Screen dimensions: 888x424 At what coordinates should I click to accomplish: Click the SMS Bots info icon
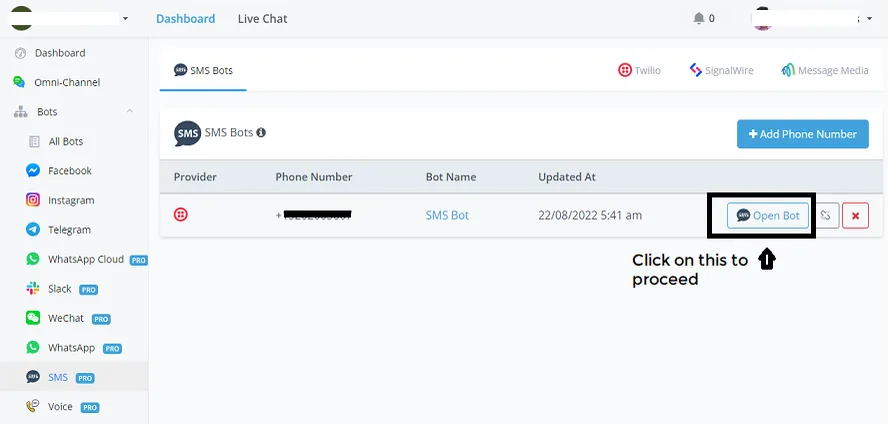261,132
